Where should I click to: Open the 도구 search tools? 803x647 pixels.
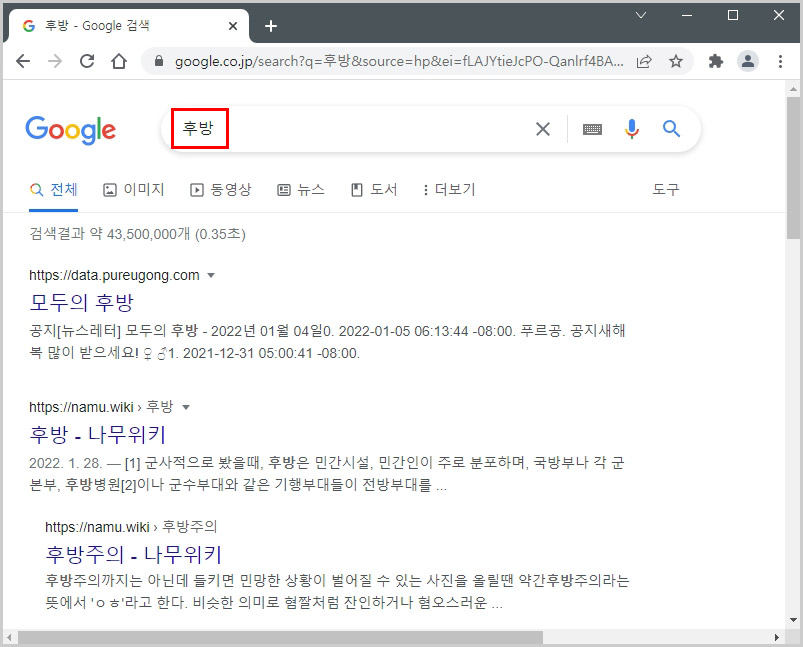tap(666, 190)
